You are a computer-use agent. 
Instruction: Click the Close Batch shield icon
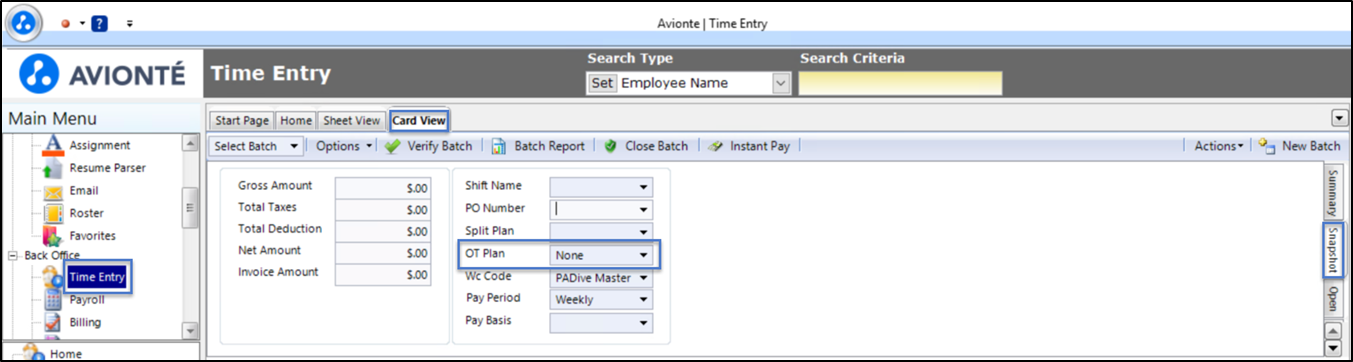coord(611,146)
